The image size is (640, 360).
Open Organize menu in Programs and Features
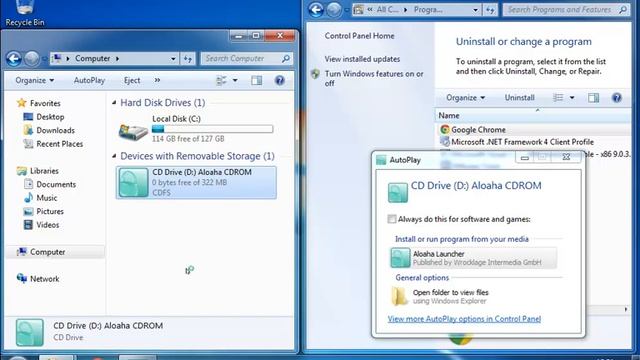[x=465, y=98]
